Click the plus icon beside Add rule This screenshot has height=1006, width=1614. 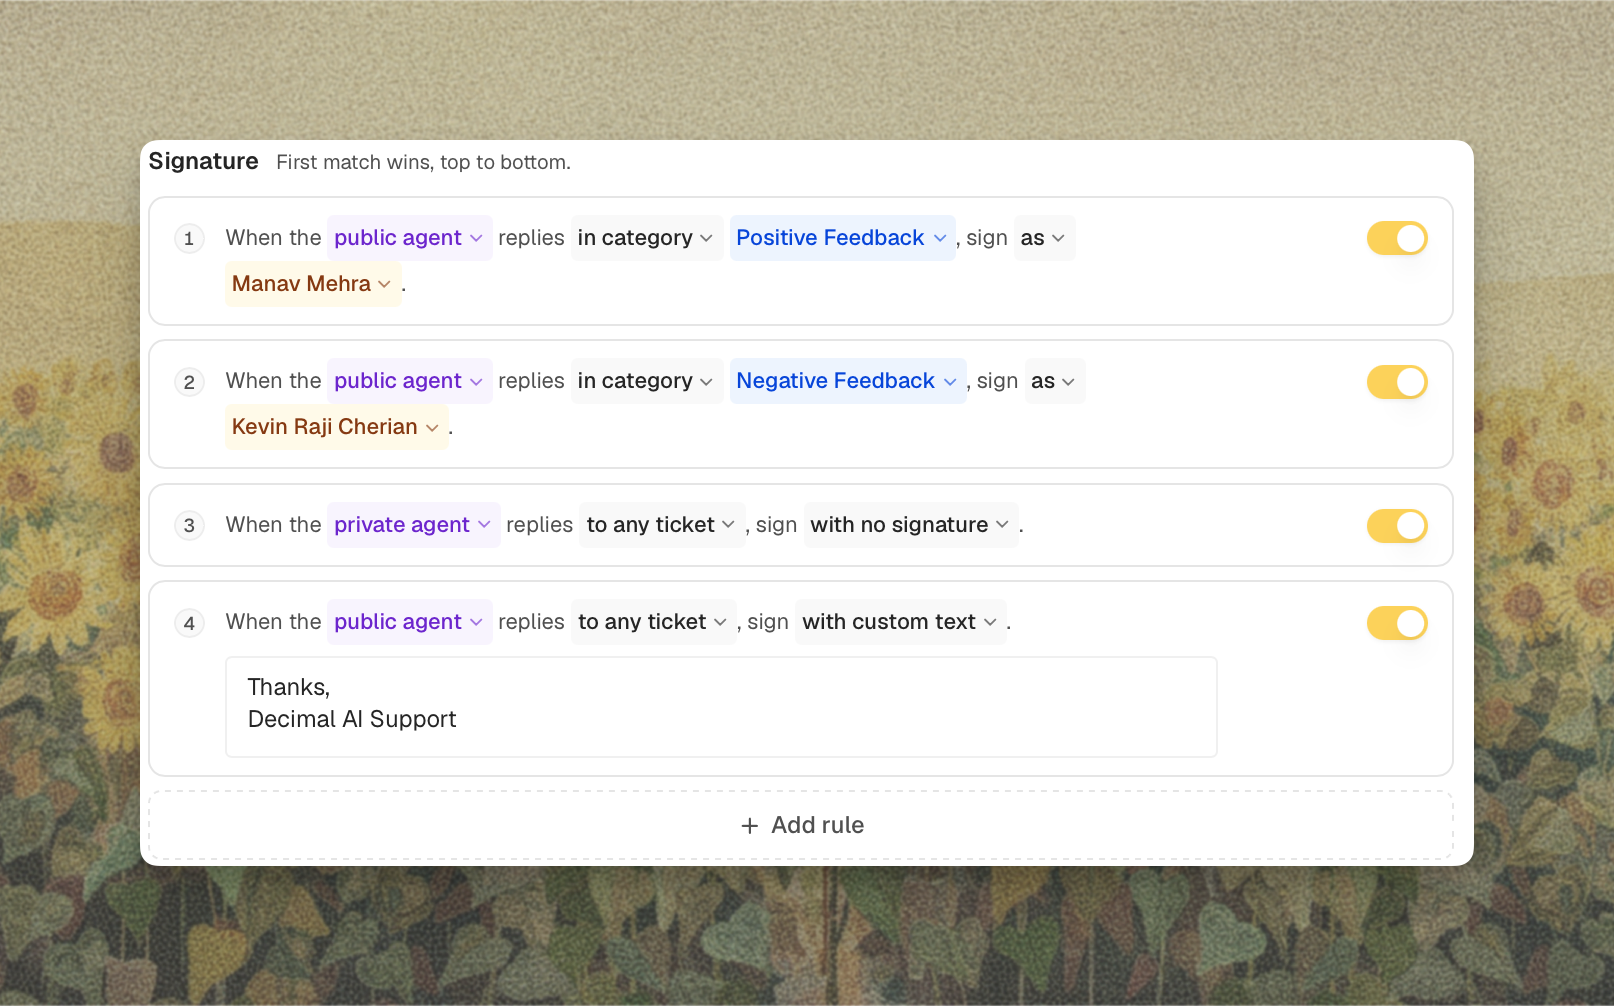[750, 826]
